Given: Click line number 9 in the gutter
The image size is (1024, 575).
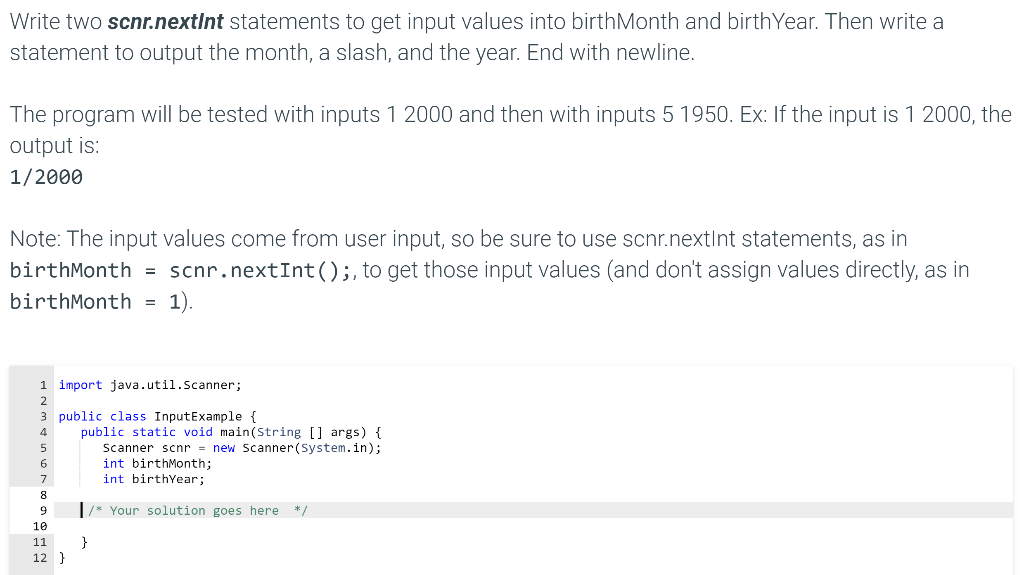Looking at the screenshot, I should point(43,510).
